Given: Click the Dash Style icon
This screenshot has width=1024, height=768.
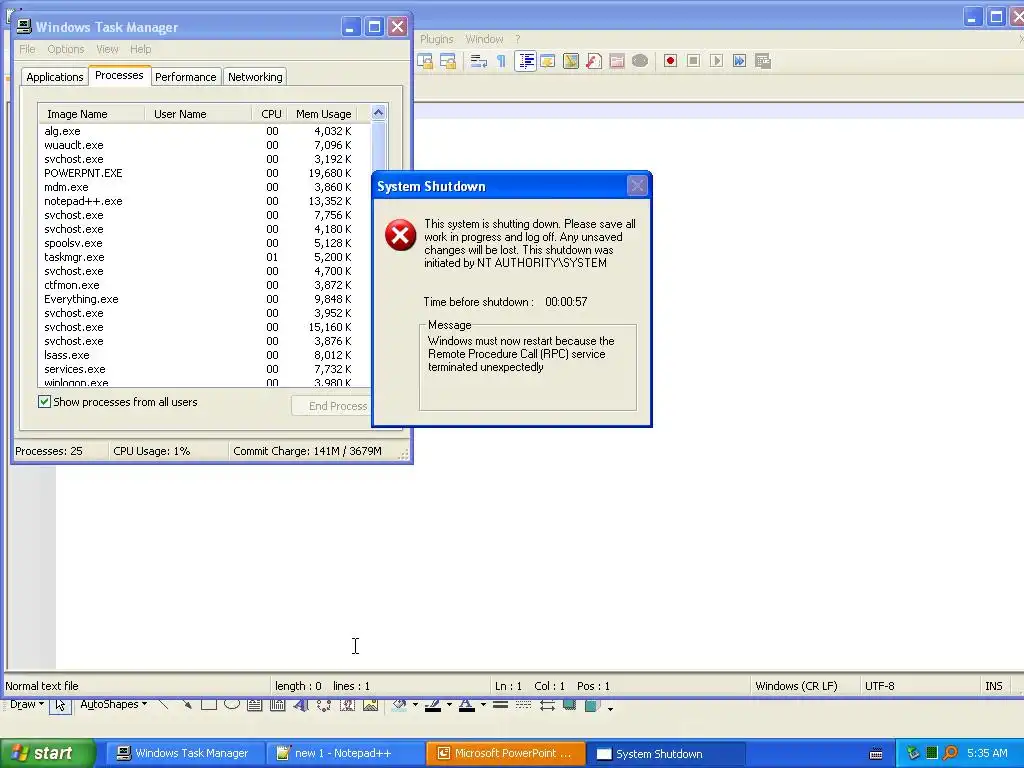Looking at the screenshot, I should pyautogui.click(x=523, y=705).
